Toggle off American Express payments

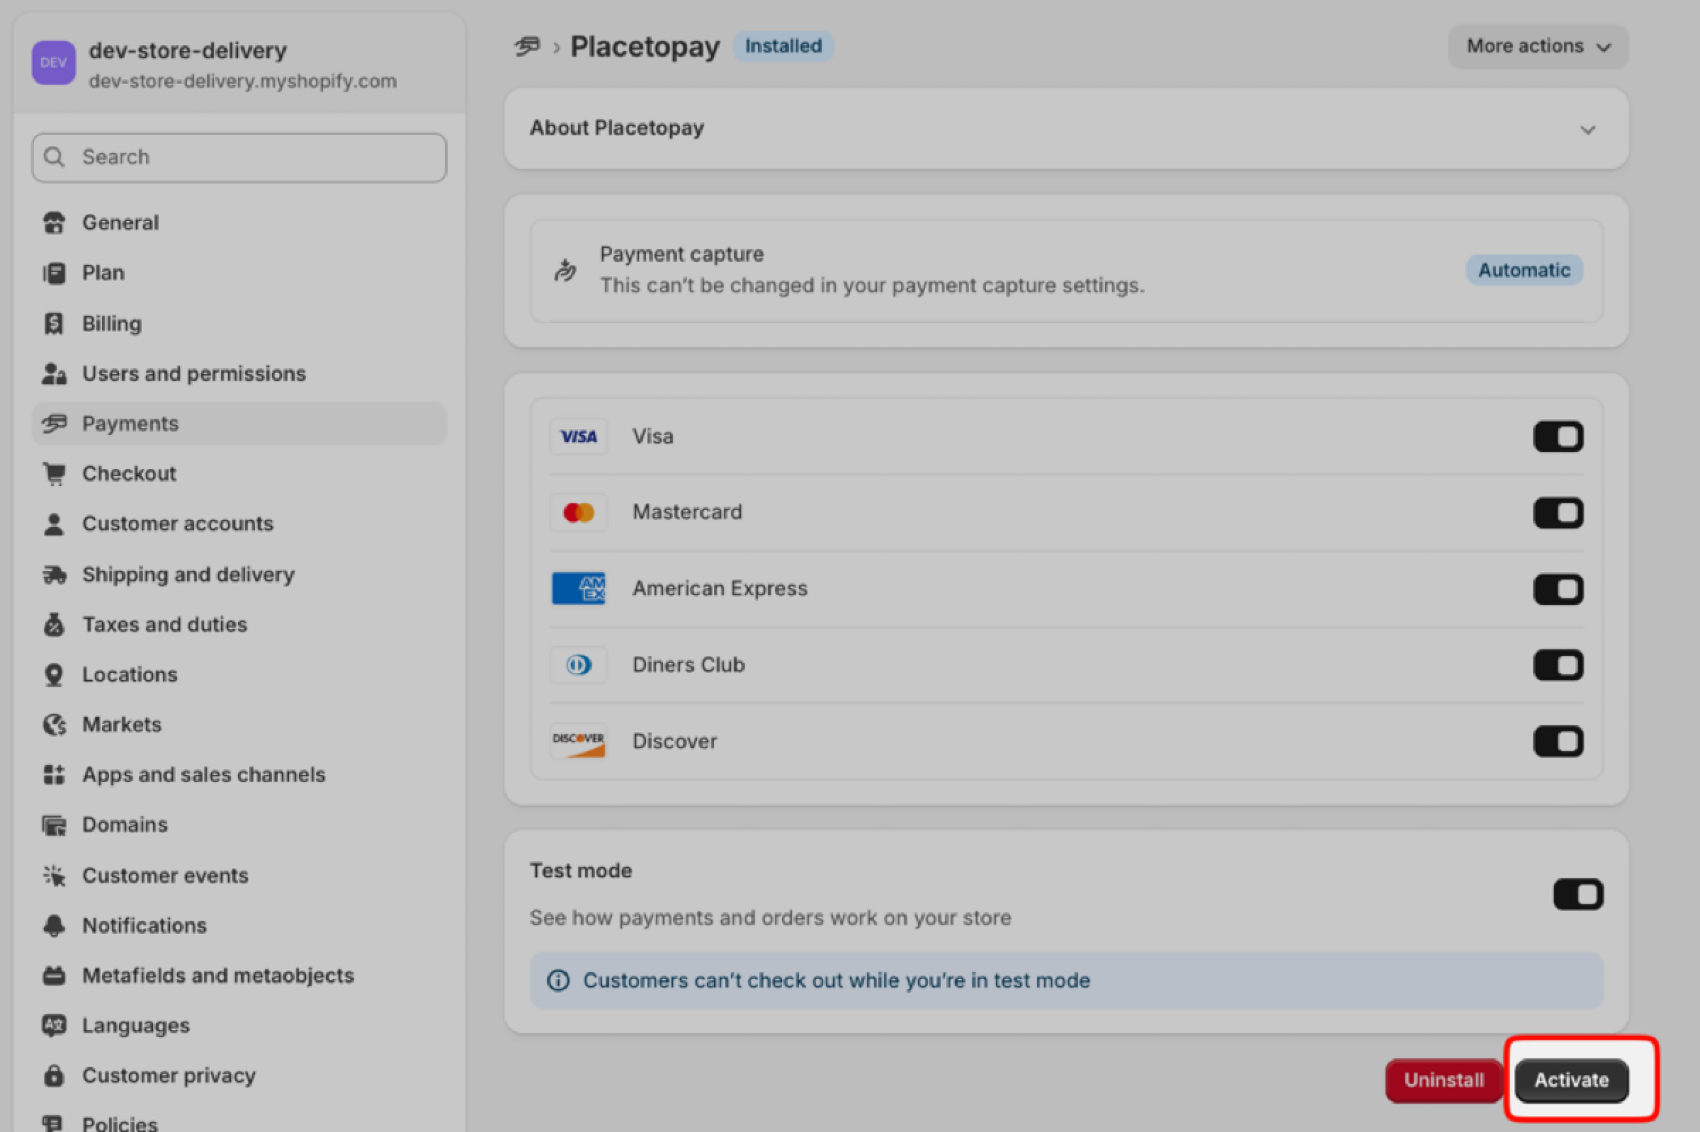tap(1558, 589)
